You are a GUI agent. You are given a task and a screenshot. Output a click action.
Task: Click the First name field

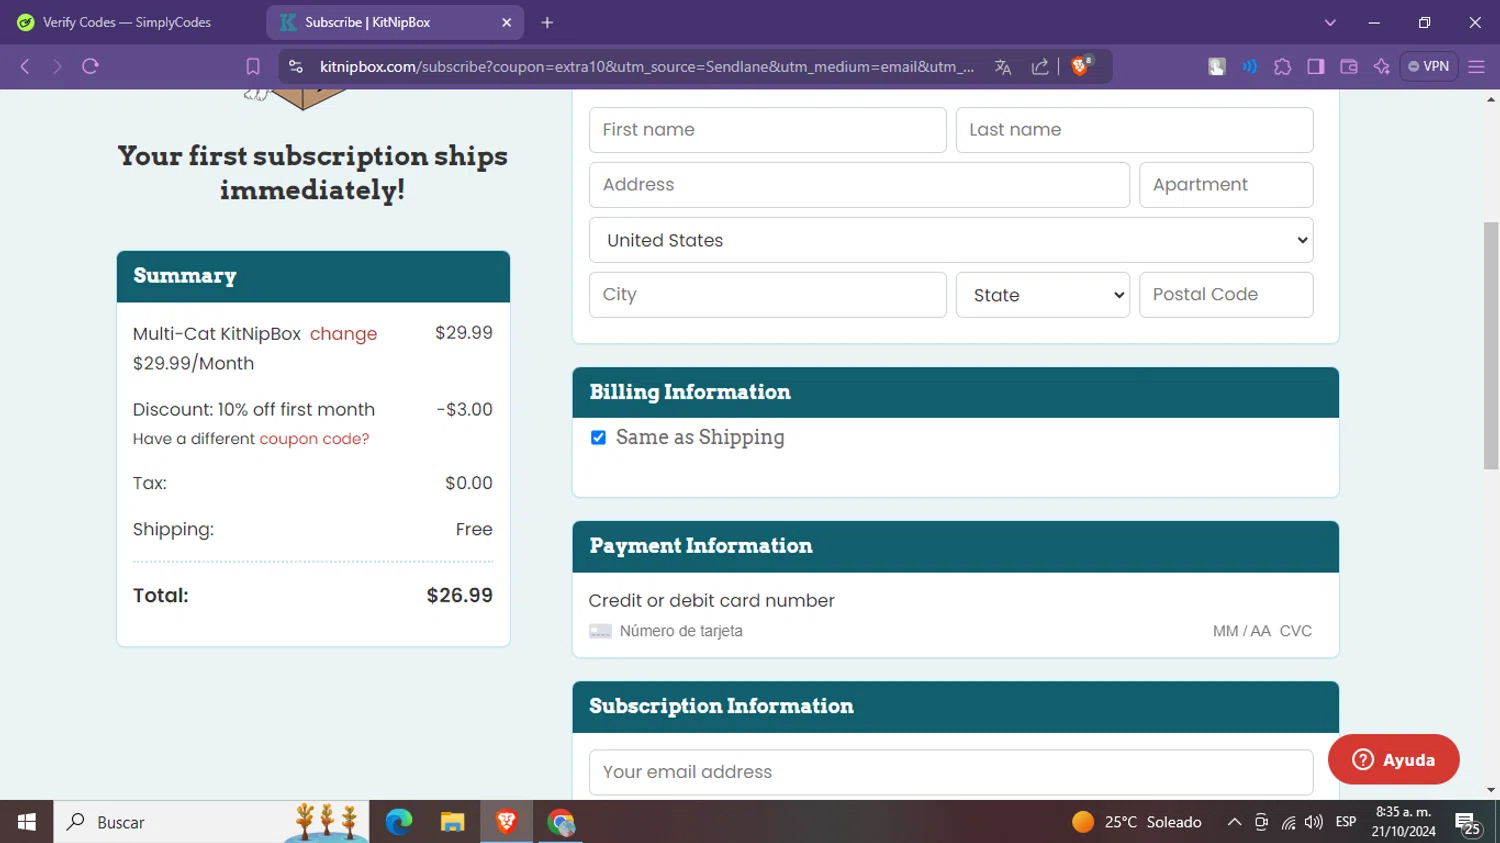pyautogui.click(x=768, y=130)
